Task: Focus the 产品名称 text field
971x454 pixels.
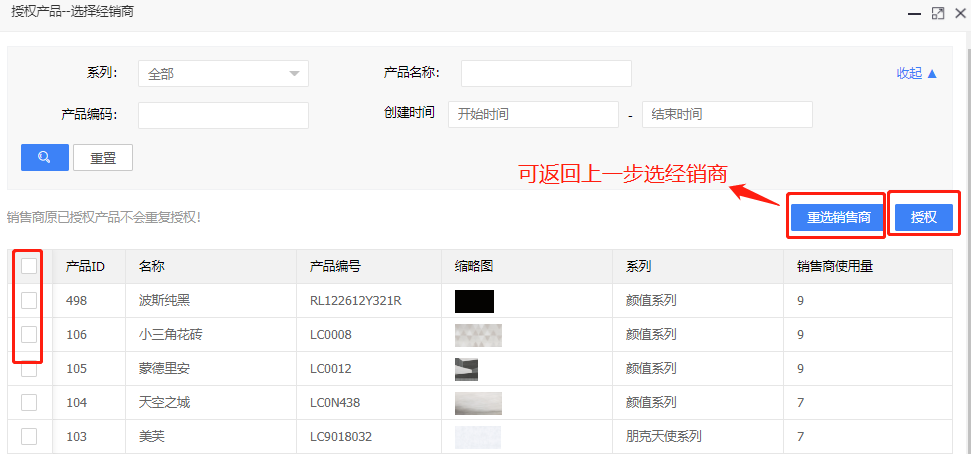Action: (546, 74)
